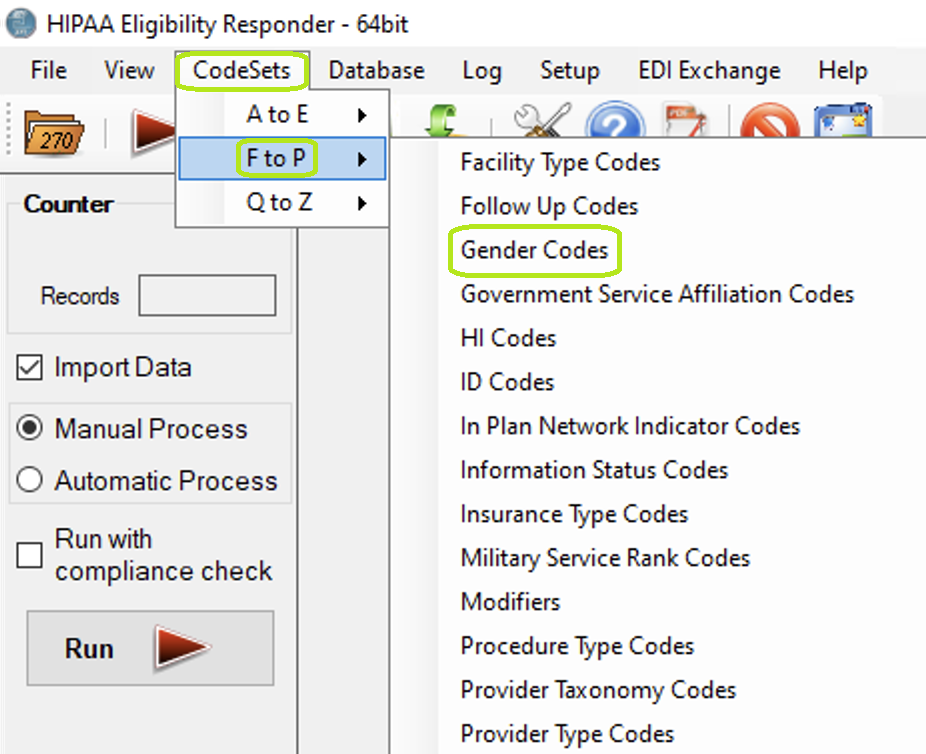
Task: Open the Setup menu
Action: coord(570,70)
